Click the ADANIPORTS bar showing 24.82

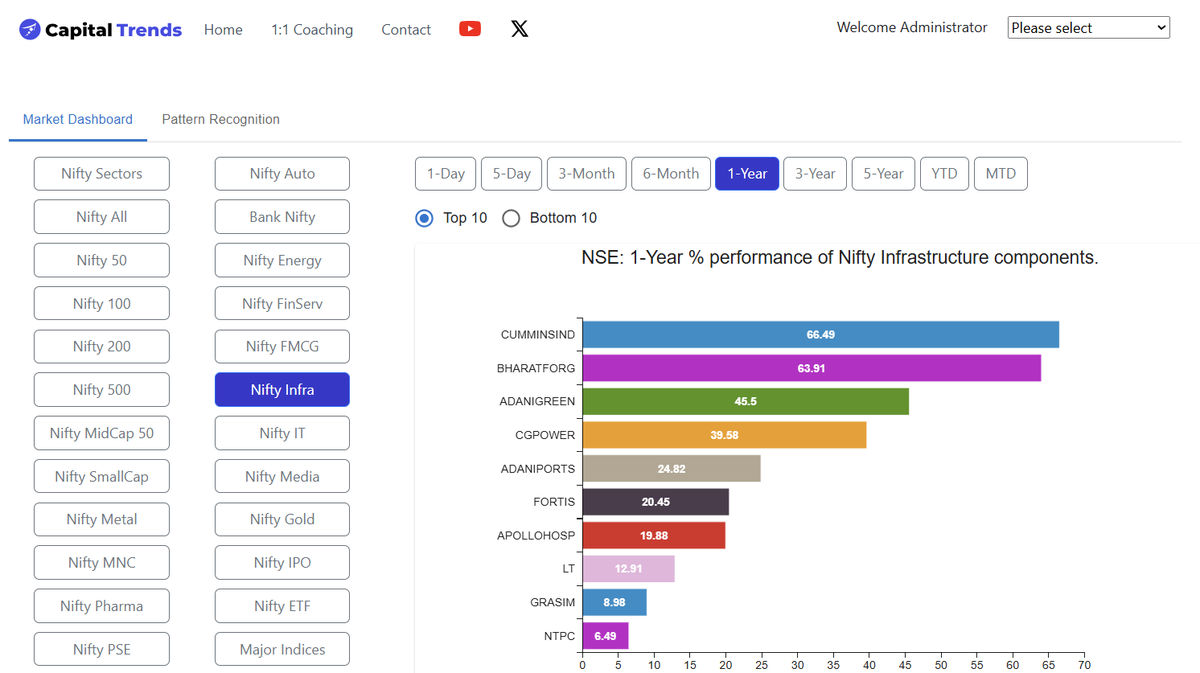[672, 469]
